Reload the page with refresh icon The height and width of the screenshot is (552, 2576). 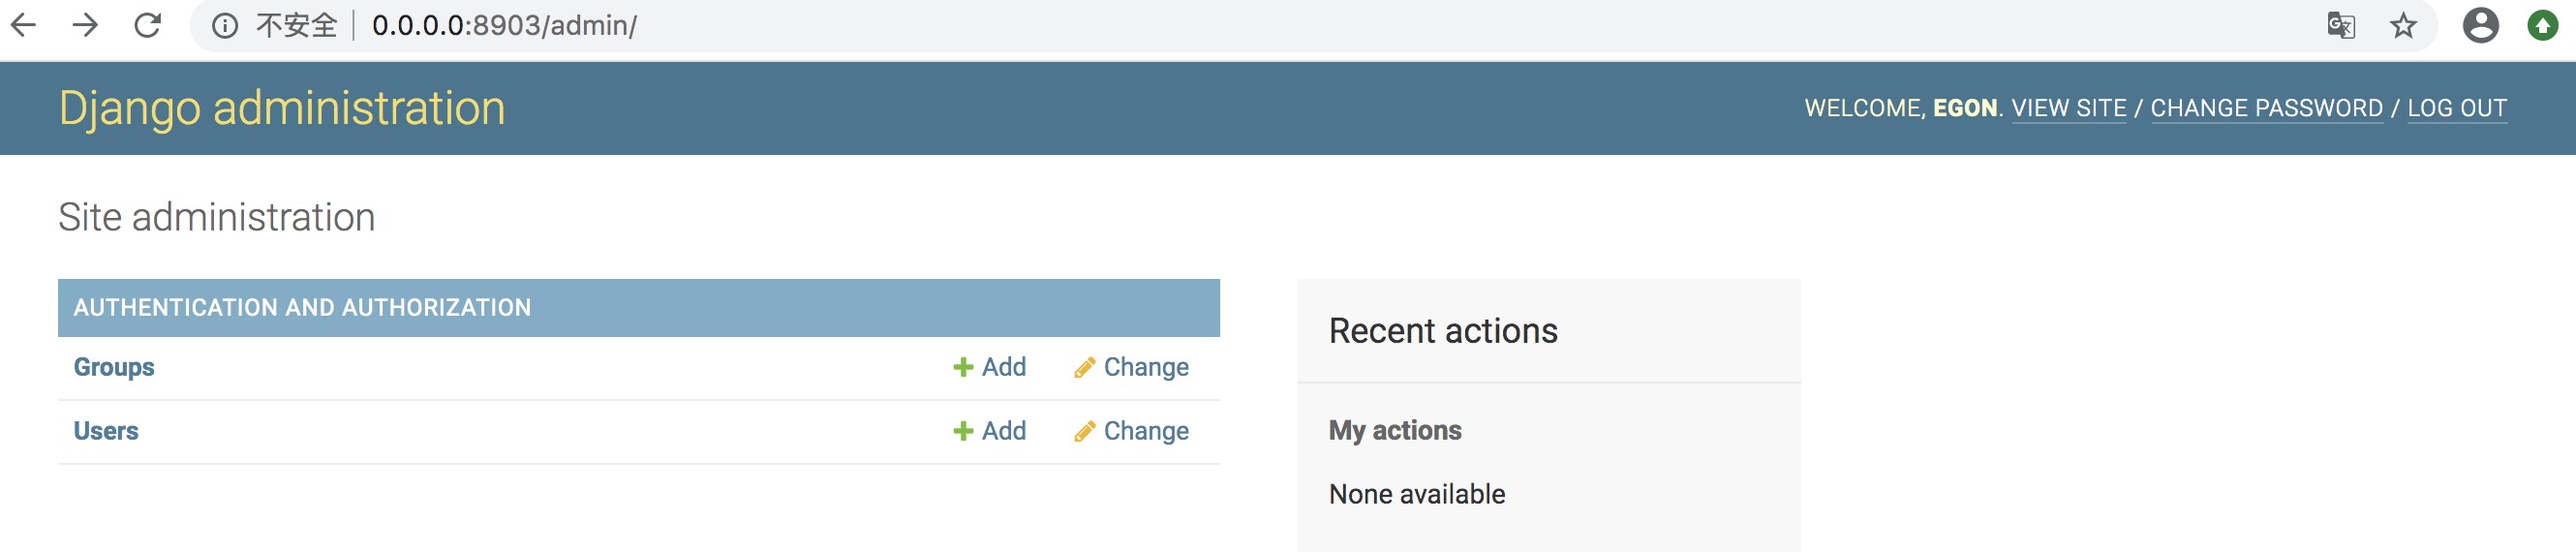pos(148,25)
